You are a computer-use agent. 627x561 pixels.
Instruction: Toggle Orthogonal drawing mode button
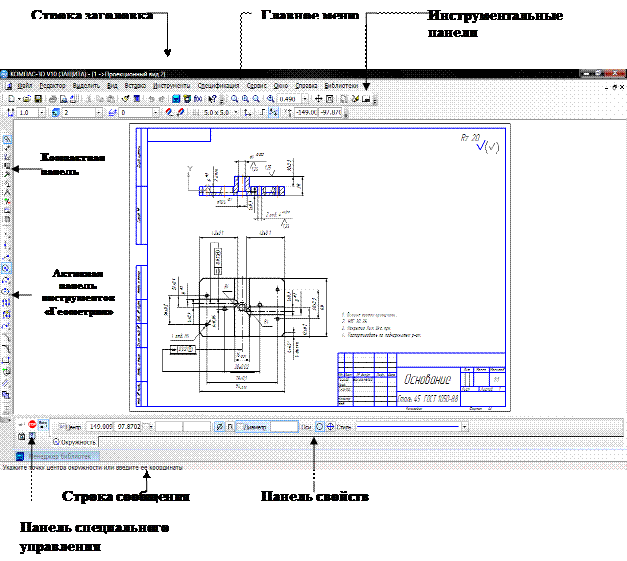click(262, 113)
